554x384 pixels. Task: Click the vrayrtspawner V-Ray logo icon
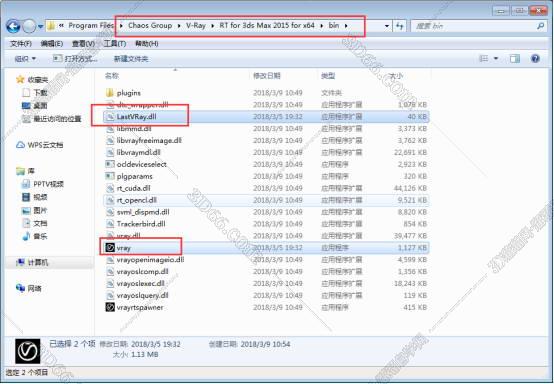110,307
